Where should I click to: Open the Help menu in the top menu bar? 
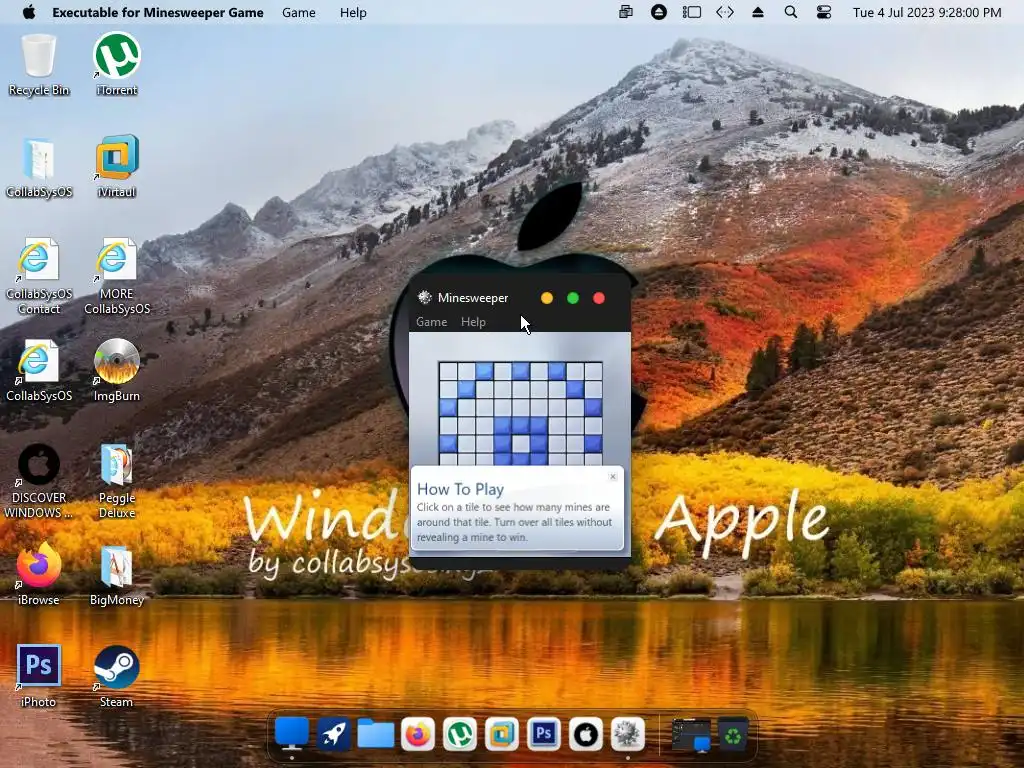pos(353,12)
